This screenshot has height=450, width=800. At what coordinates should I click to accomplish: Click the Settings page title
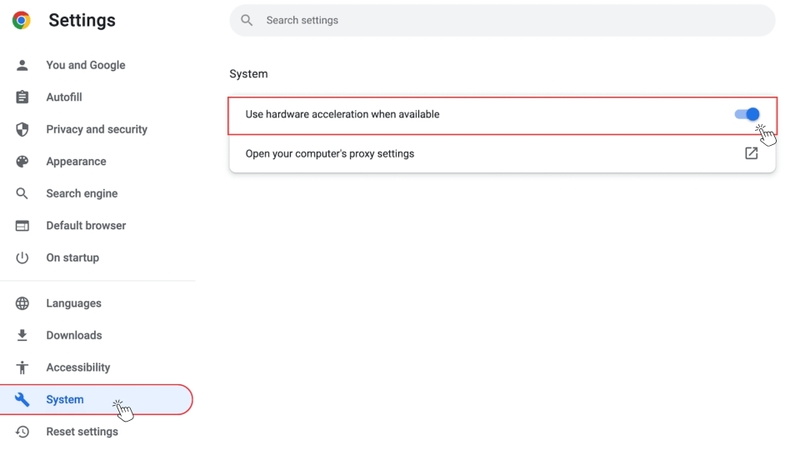point(82,20)
